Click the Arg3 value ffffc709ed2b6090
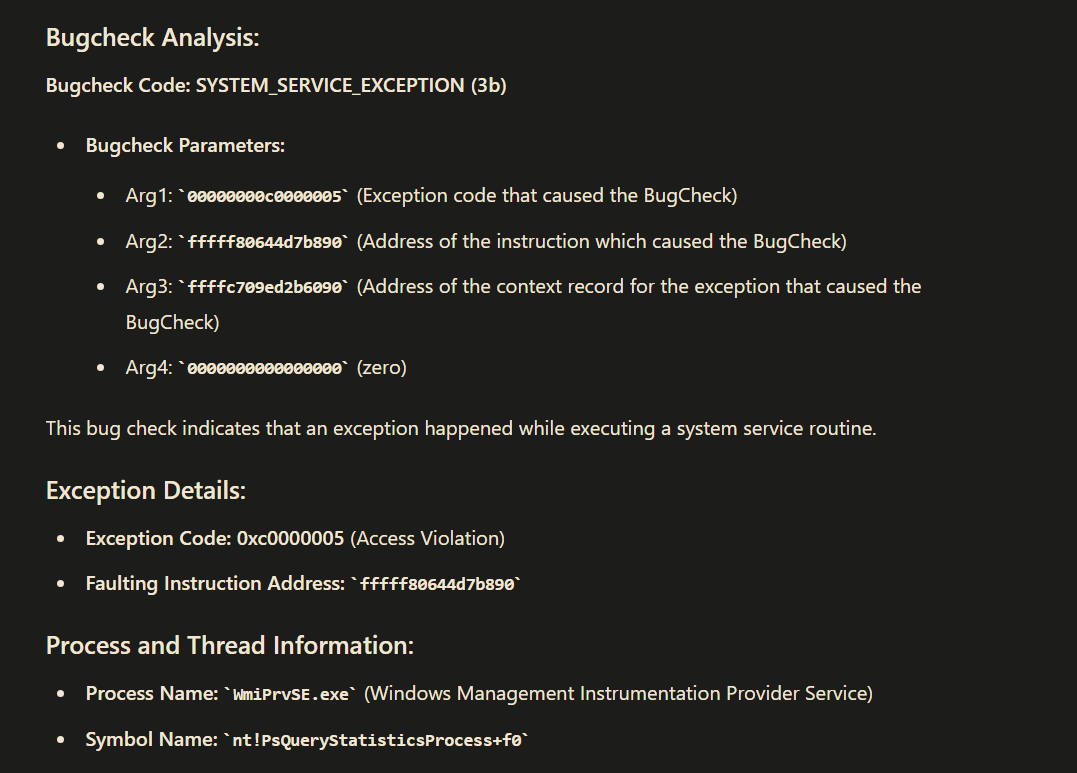The image size is (1077, 773). point(264,287)
